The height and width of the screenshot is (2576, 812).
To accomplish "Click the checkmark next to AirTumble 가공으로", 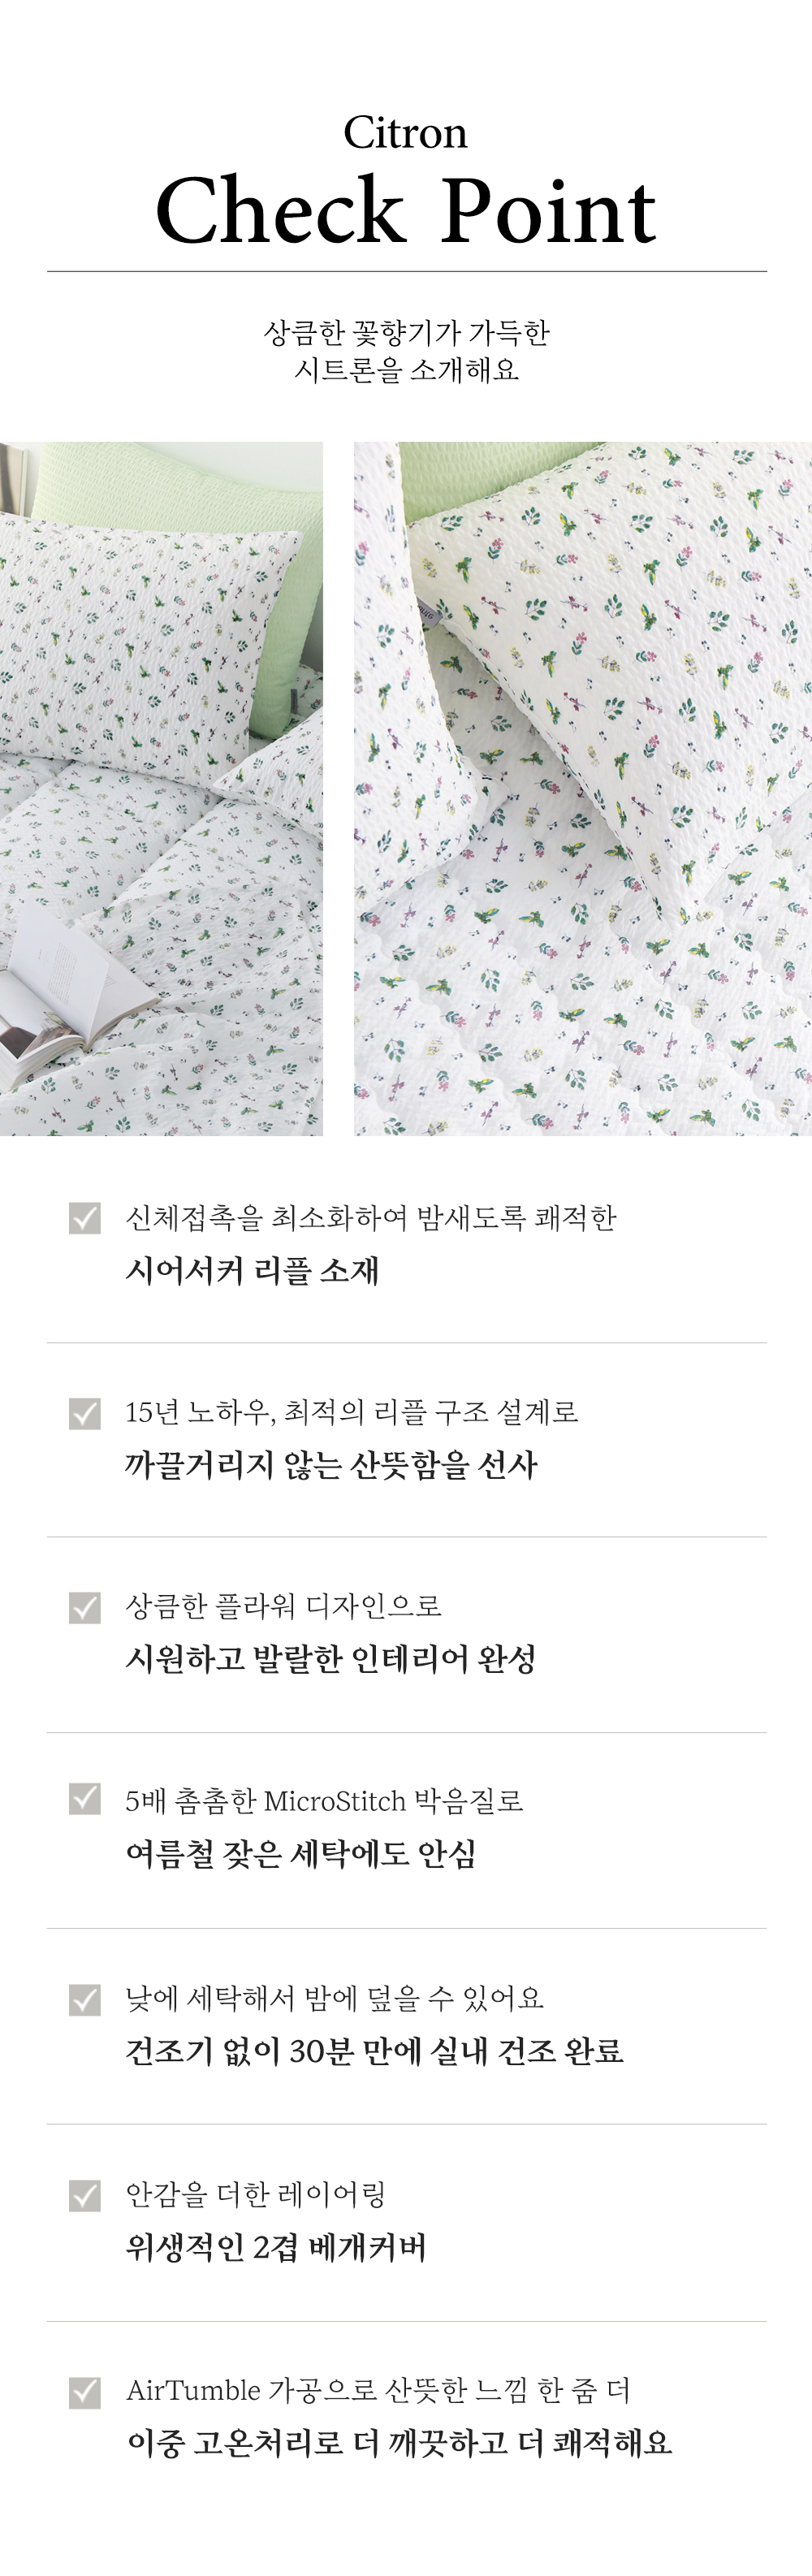I will pos(85,2391).
